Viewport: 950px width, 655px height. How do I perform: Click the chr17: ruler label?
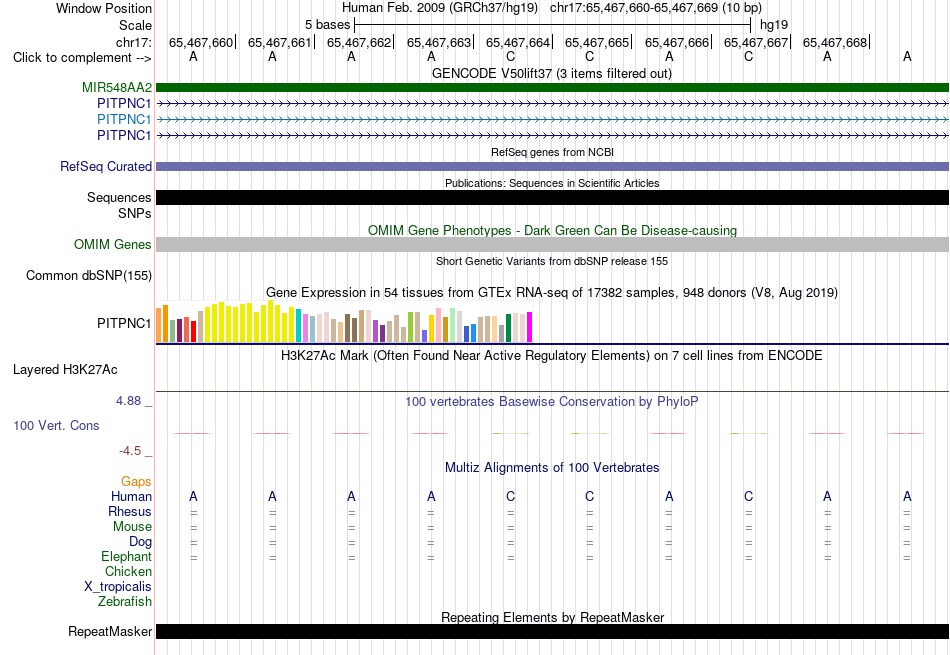click(x=133, y=42)
